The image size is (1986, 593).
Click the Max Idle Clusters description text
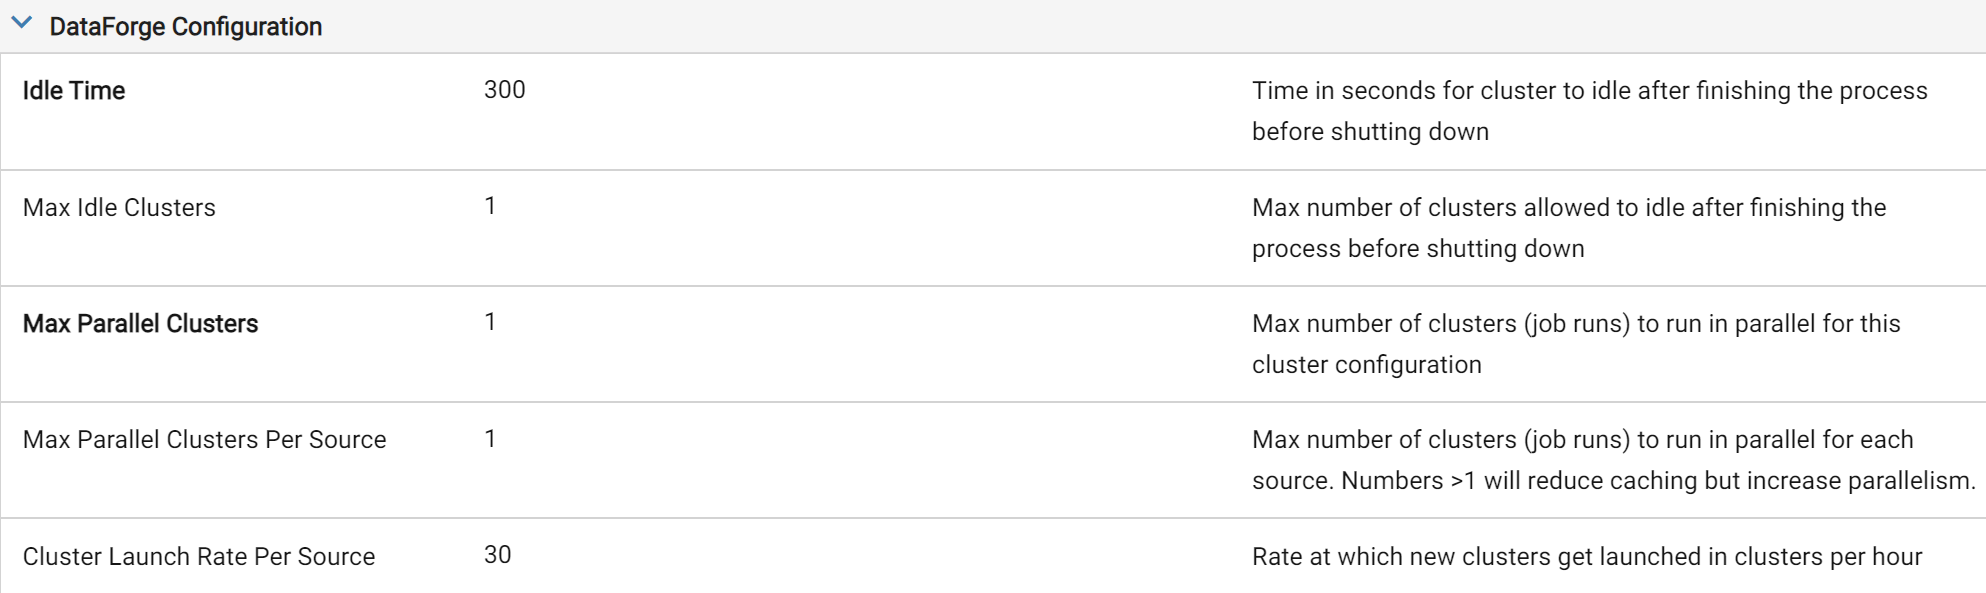pyautogui.click(x=1569, y=228)
